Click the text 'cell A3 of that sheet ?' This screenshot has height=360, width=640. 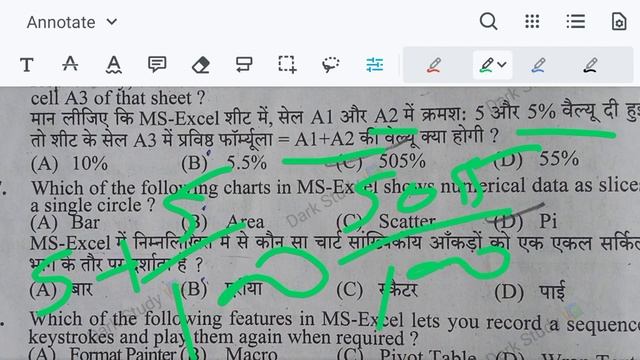(118, 98)
